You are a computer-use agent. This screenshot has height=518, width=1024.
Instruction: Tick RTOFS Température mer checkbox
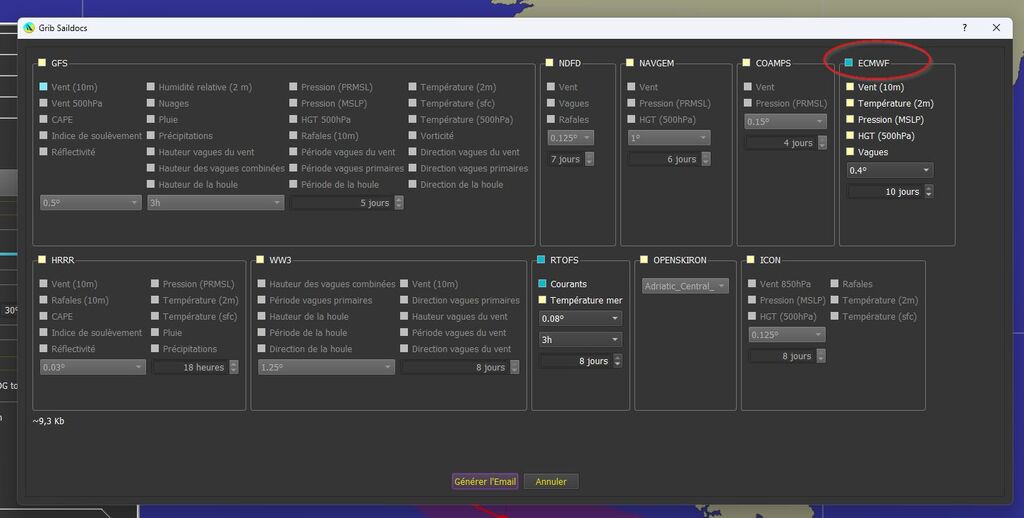coord(542,300)
